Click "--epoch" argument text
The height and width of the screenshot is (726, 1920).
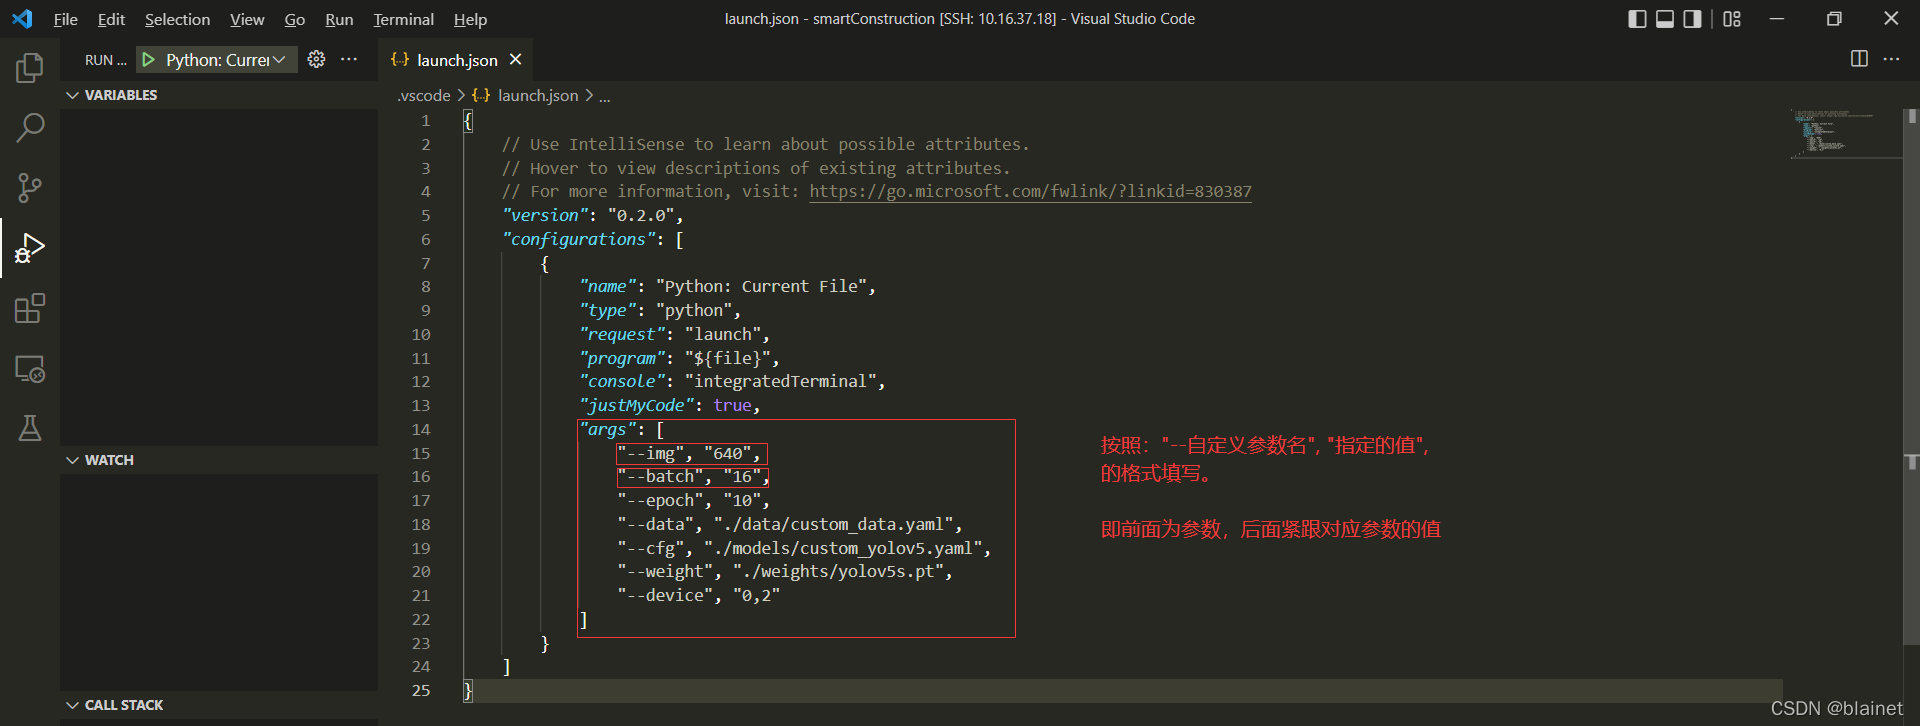pyautogui.click(x=660, y=500)
